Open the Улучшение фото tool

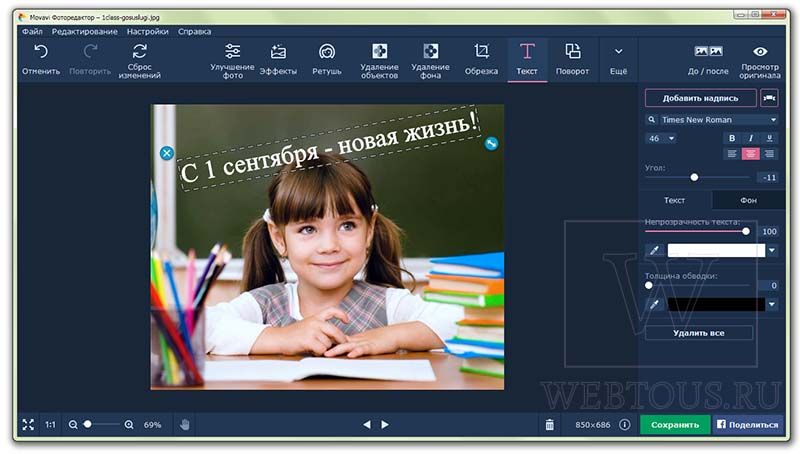(x=233, y=61)
